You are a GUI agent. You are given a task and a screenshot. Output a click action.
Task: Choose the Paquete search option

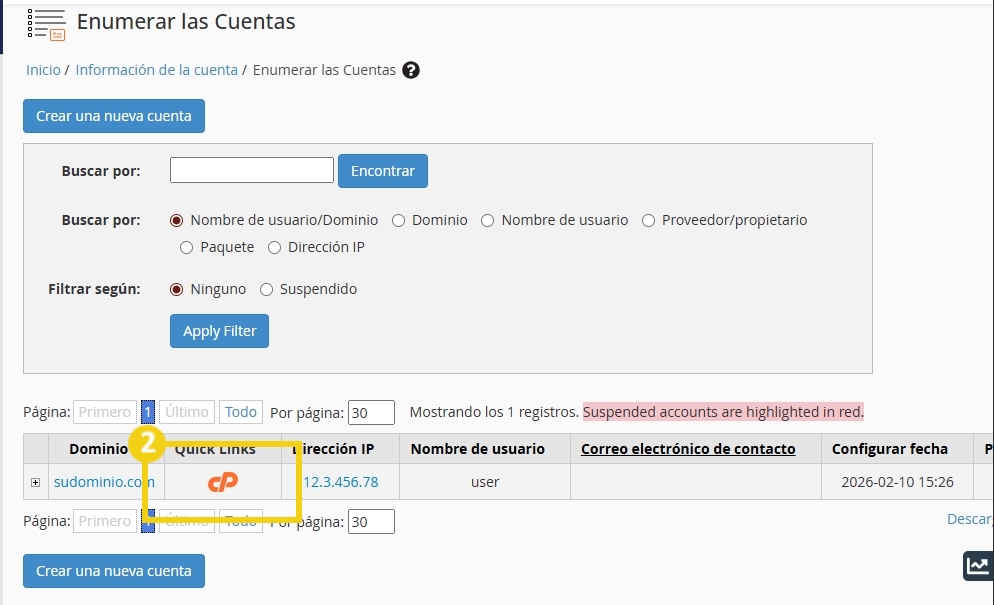pos(186,247)
